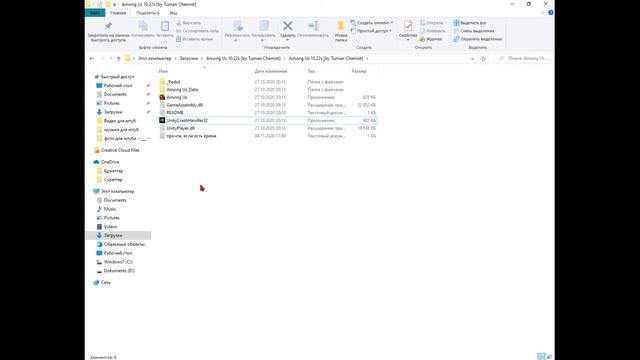
Task: Open Creative Cloud Files in the sidebar
Action: (x=120, y=150)
